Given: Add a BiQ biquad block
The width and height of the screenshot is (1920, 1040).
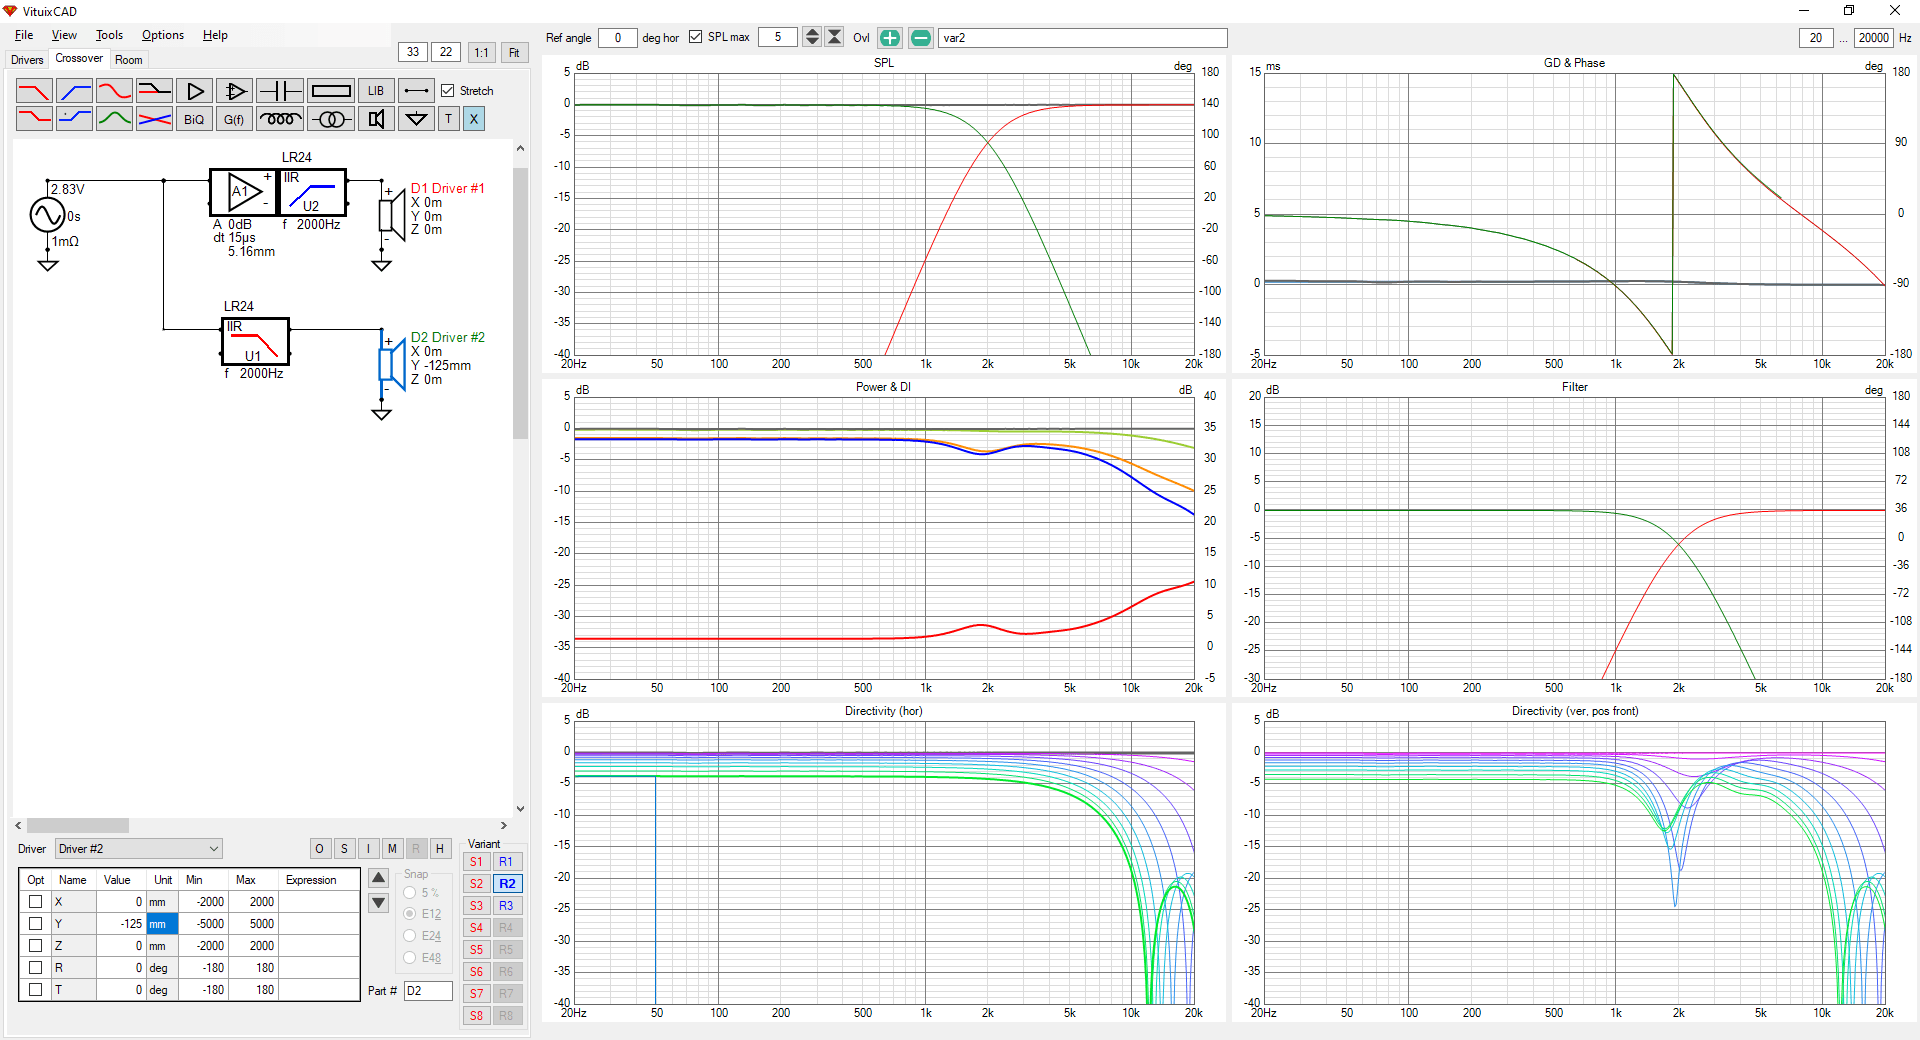Looking at the screenshot, I should pos(194,119).
